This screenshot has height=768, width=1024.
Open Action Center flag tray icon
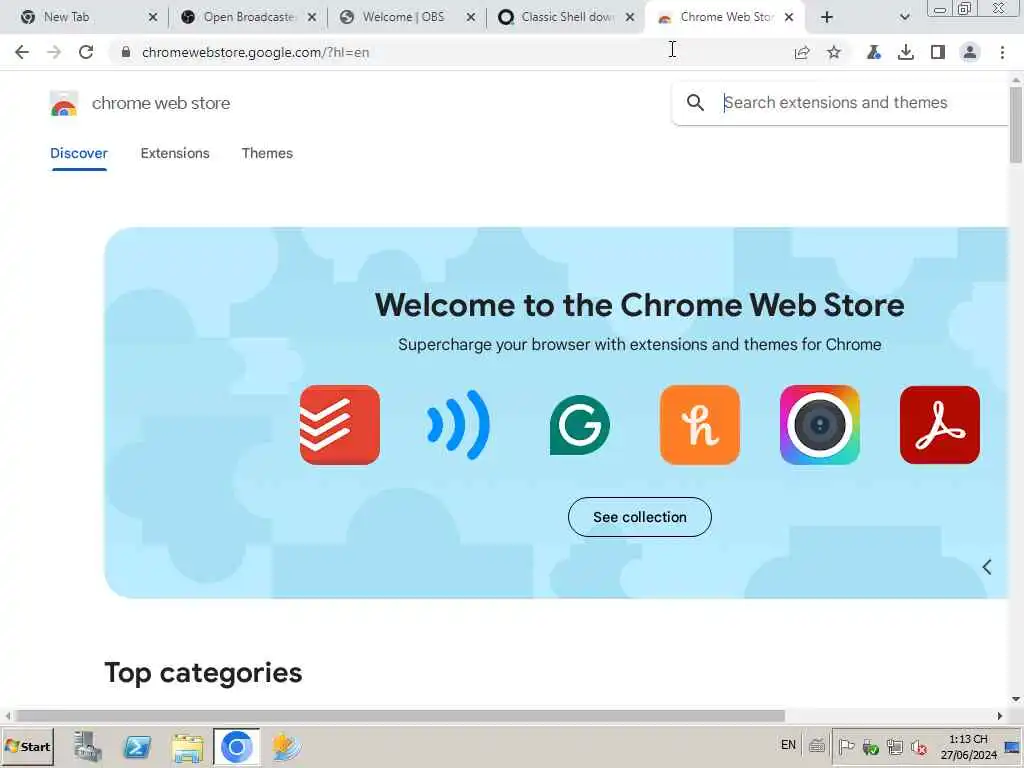tap(846, 746)
